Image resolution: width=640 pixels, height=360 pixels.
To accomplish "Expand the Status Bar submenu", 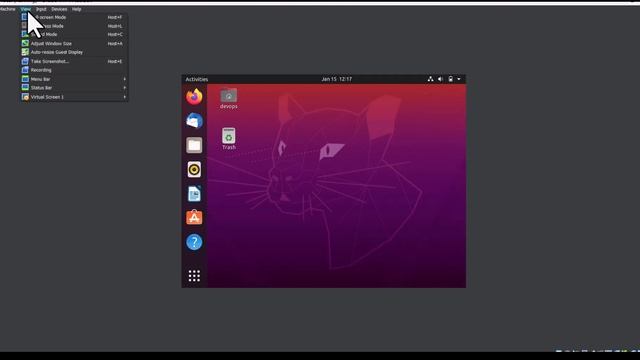I will (x=74, y=88).
